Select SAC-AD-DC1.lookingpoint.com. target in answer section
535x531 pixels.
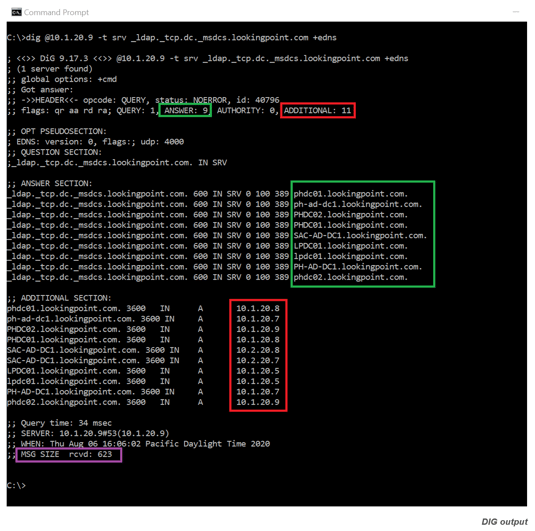(x=360, y=235)
